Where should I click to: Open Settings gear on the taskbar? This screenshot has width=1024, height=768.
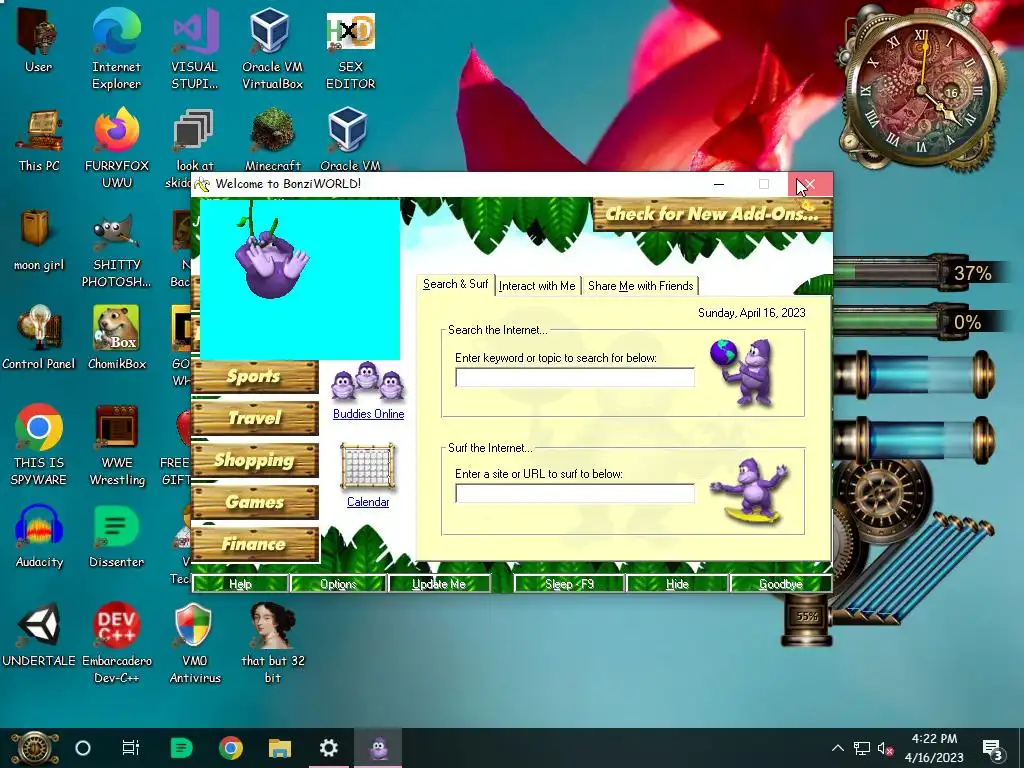(x=328, y=748)
